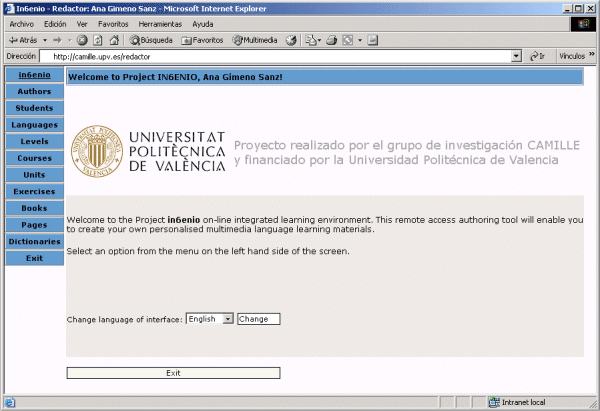Click the Refresh page icon
This screenshot has width=600, height=411.
pos(98,40)
